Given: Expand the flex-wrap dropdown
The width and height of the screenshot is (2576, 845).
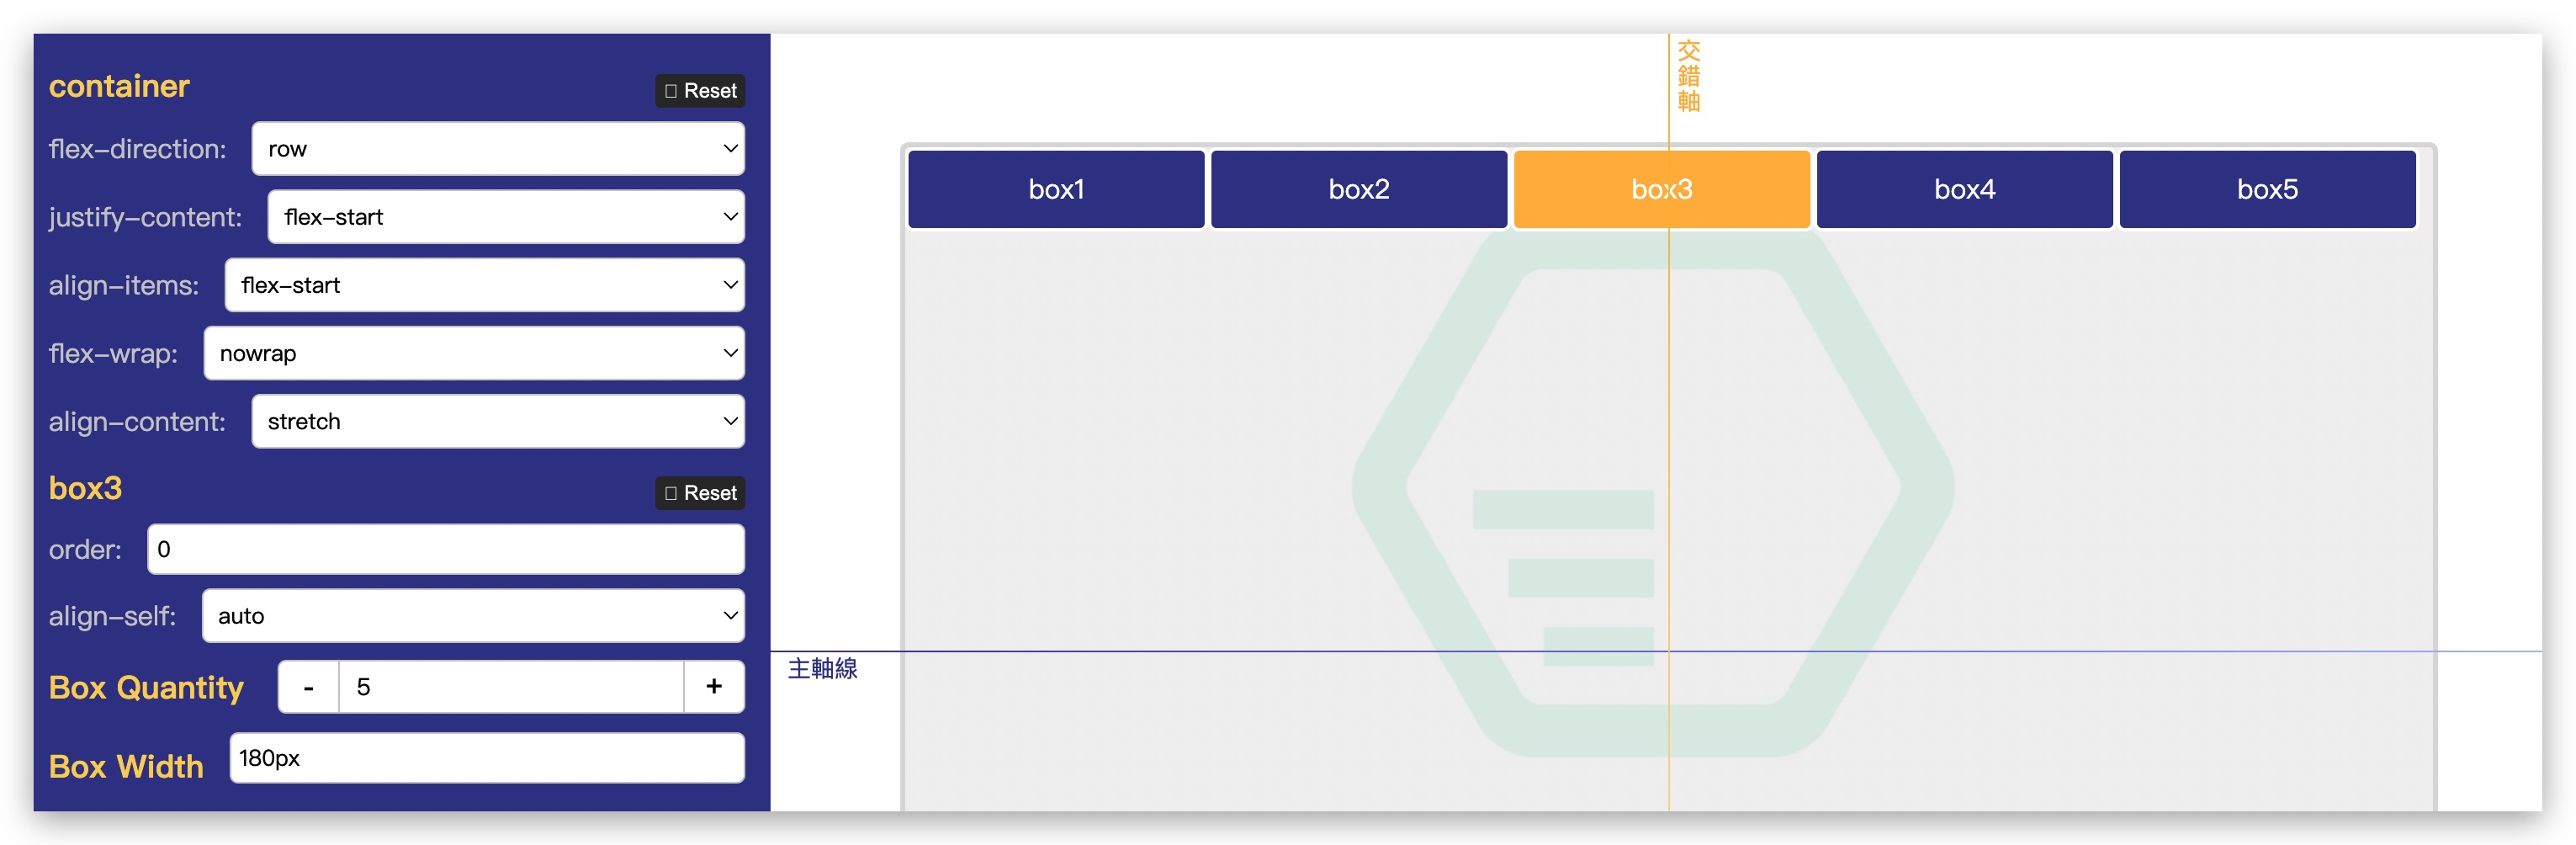Looking at the screenshot, I should [473, 353].
